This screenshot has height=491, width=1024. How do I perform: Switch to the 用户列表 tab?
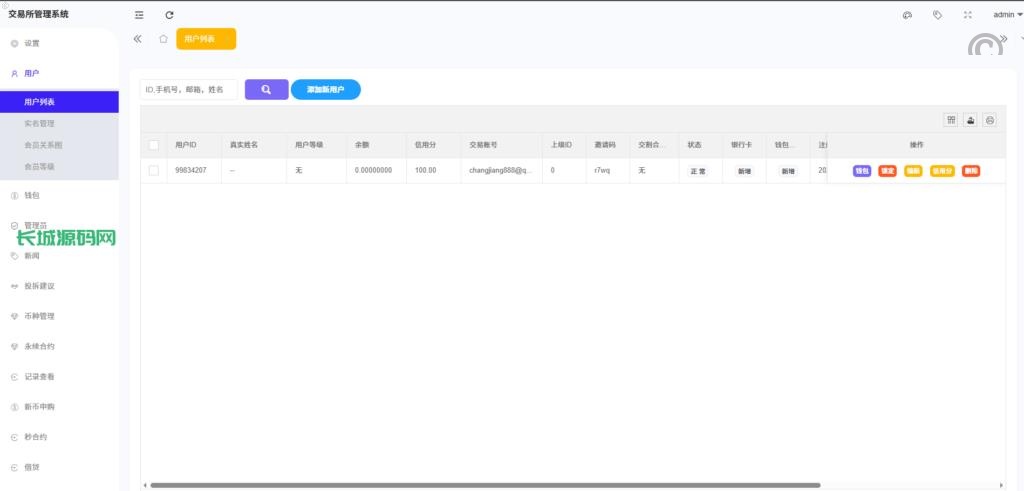(205, 39)
